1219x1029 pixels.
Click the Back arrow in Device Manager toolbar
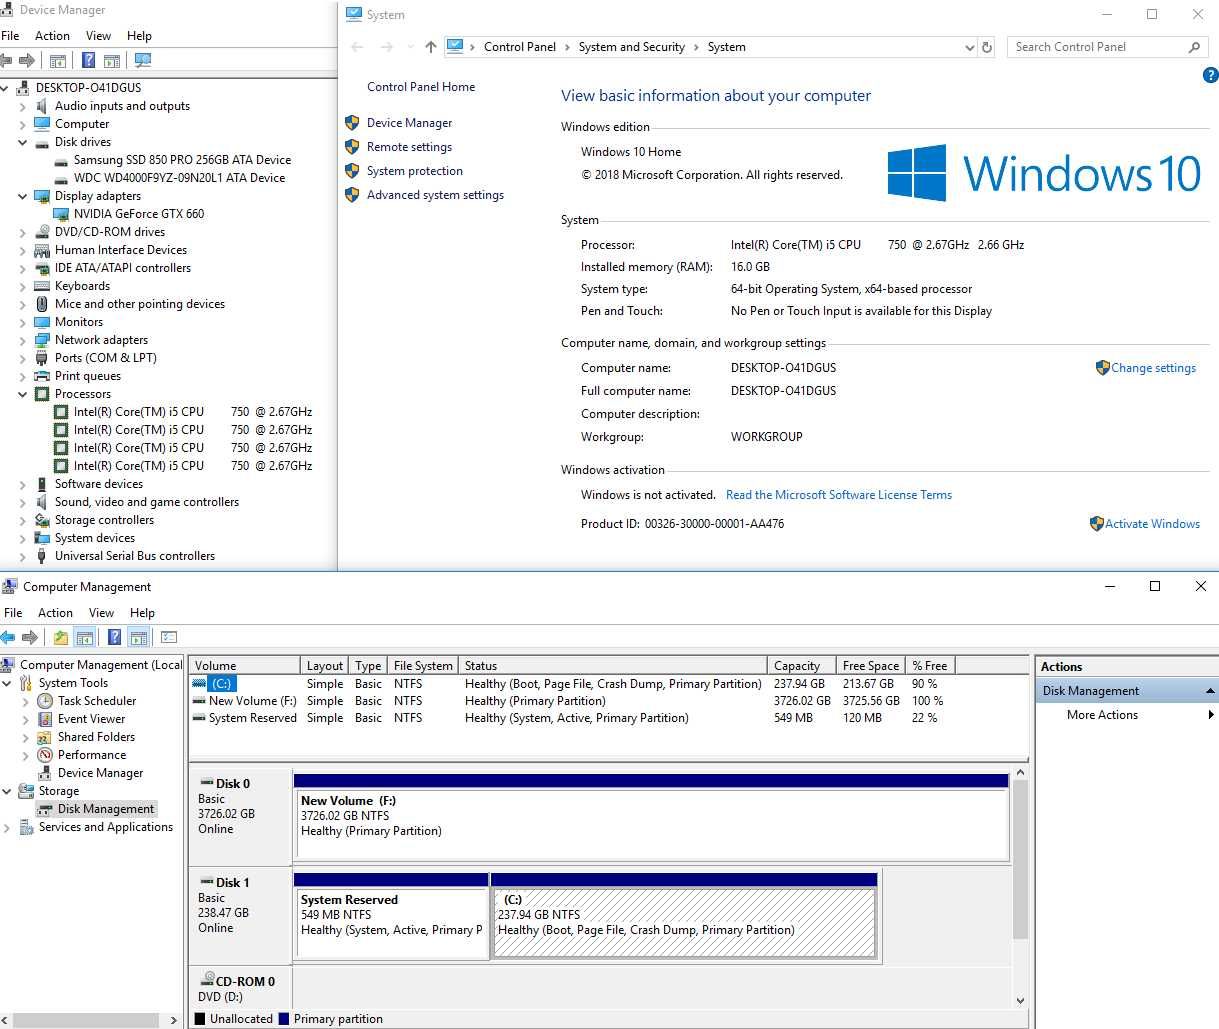coord(7,61)
